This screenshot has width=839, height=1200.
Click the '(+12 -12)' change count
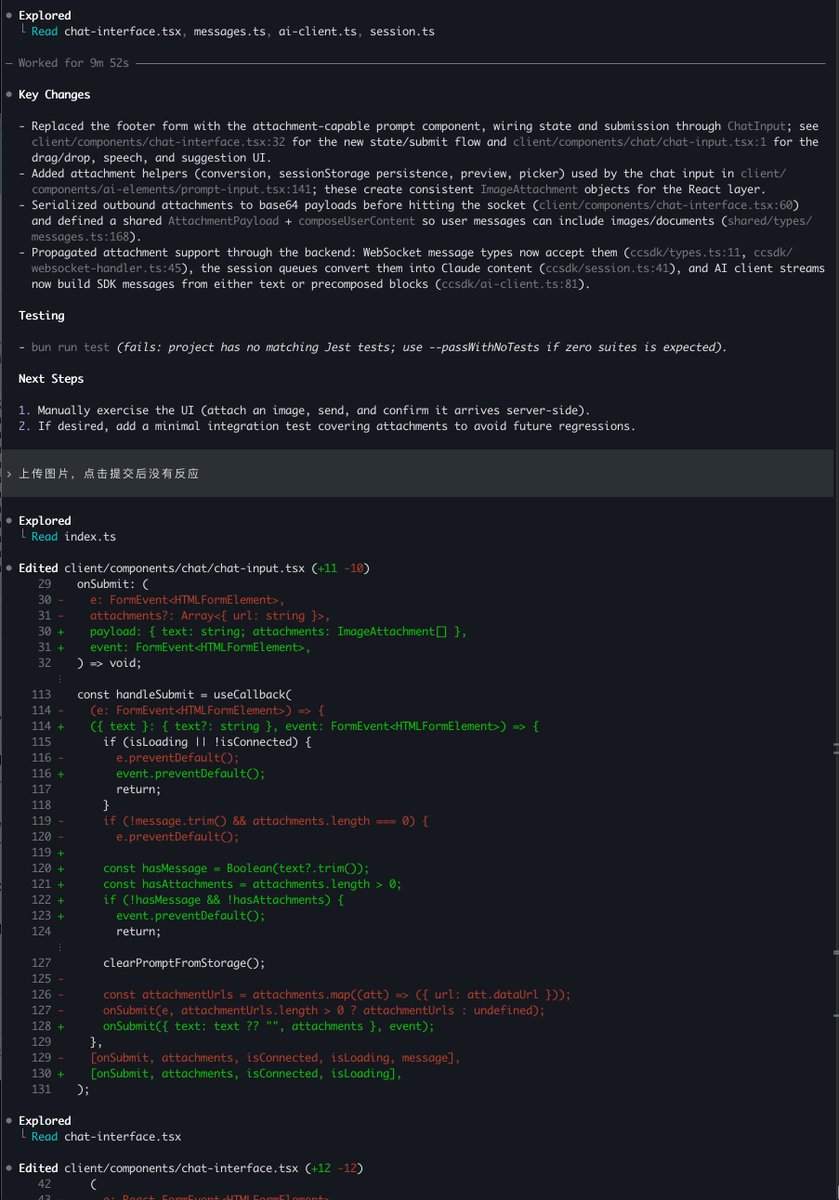pos(336,1168)
